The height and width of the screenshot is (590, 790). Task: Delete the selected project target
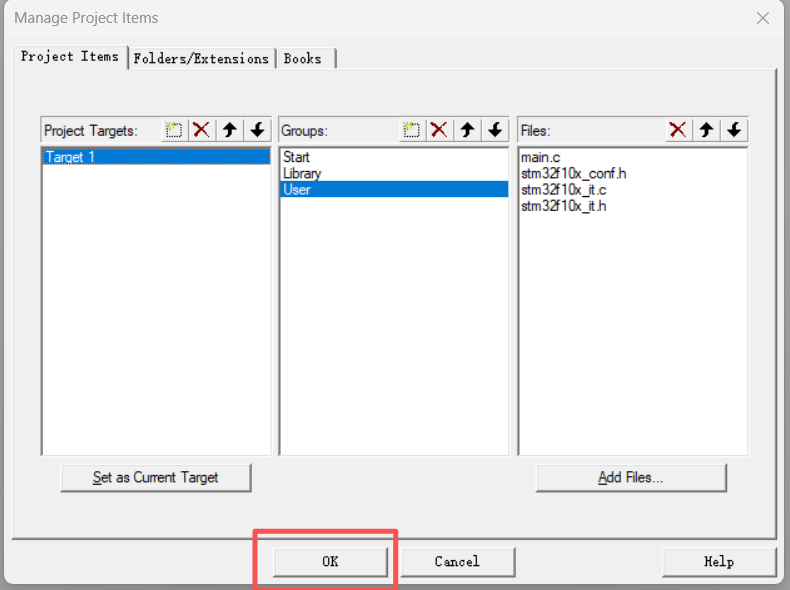coord(202,130)
